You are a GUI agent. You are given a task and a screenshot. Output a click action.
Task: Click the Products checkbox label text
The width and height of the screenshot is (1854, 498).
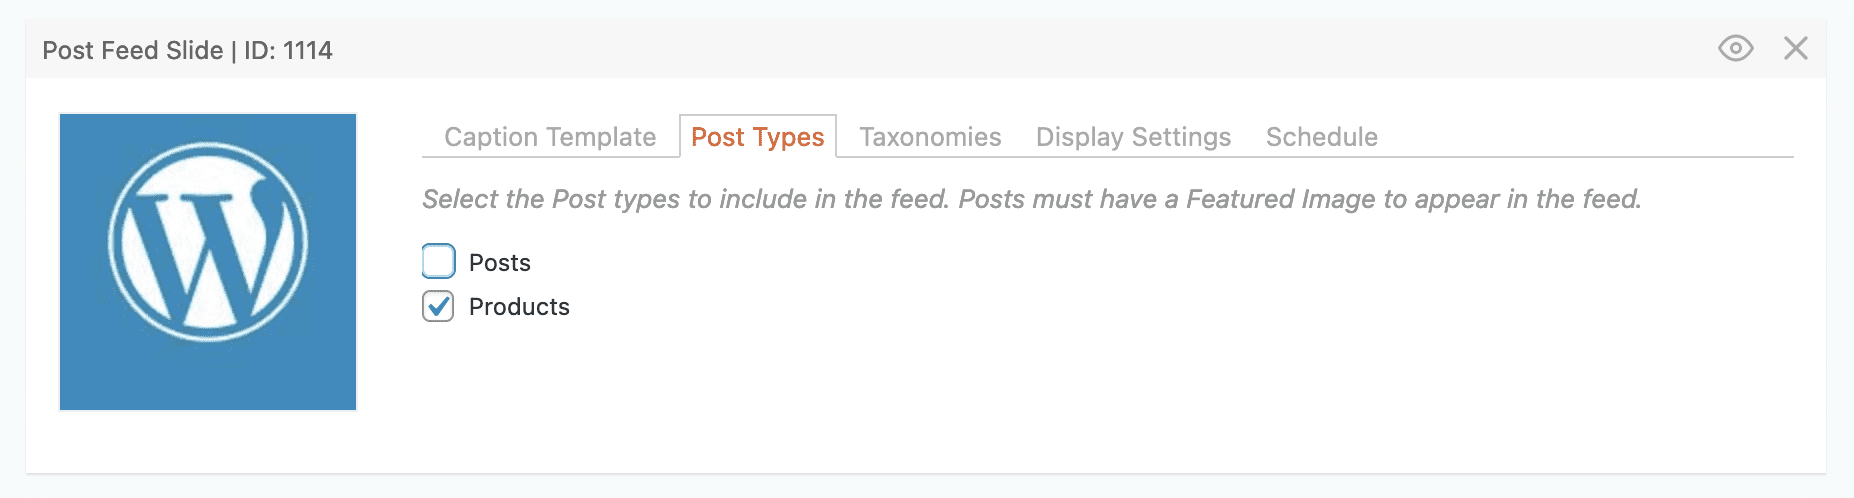tap(519, 307)
